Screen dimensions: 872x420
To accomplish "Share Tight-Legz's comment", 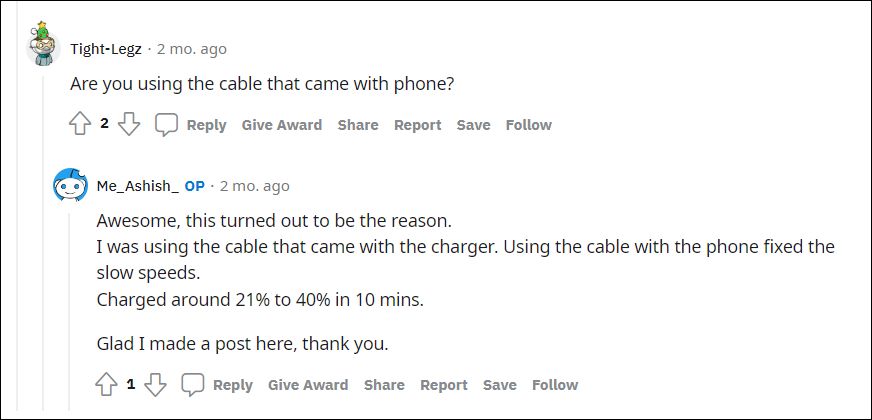I will [x=358, y=125].
